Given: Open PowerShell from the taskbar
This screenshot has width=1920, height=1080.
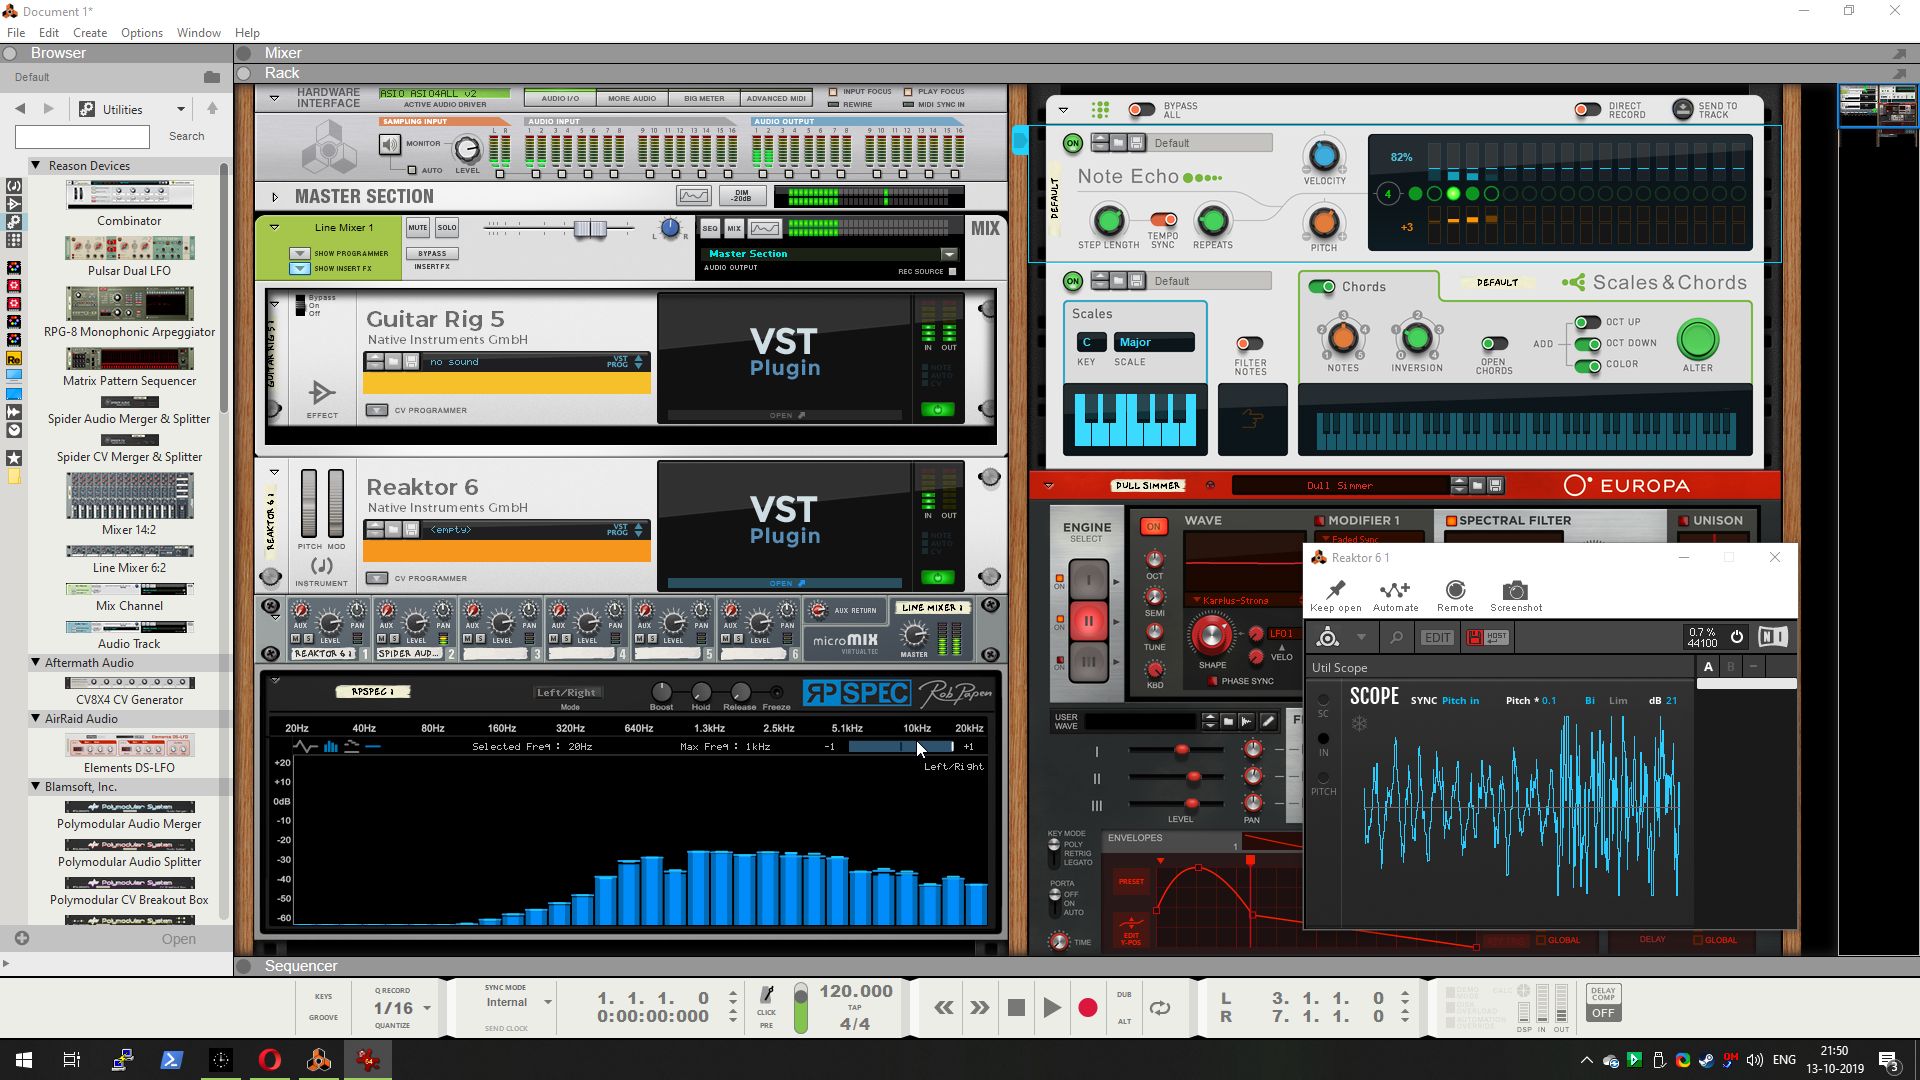Looking at the screenshot, I should (x=171, y=1060).
